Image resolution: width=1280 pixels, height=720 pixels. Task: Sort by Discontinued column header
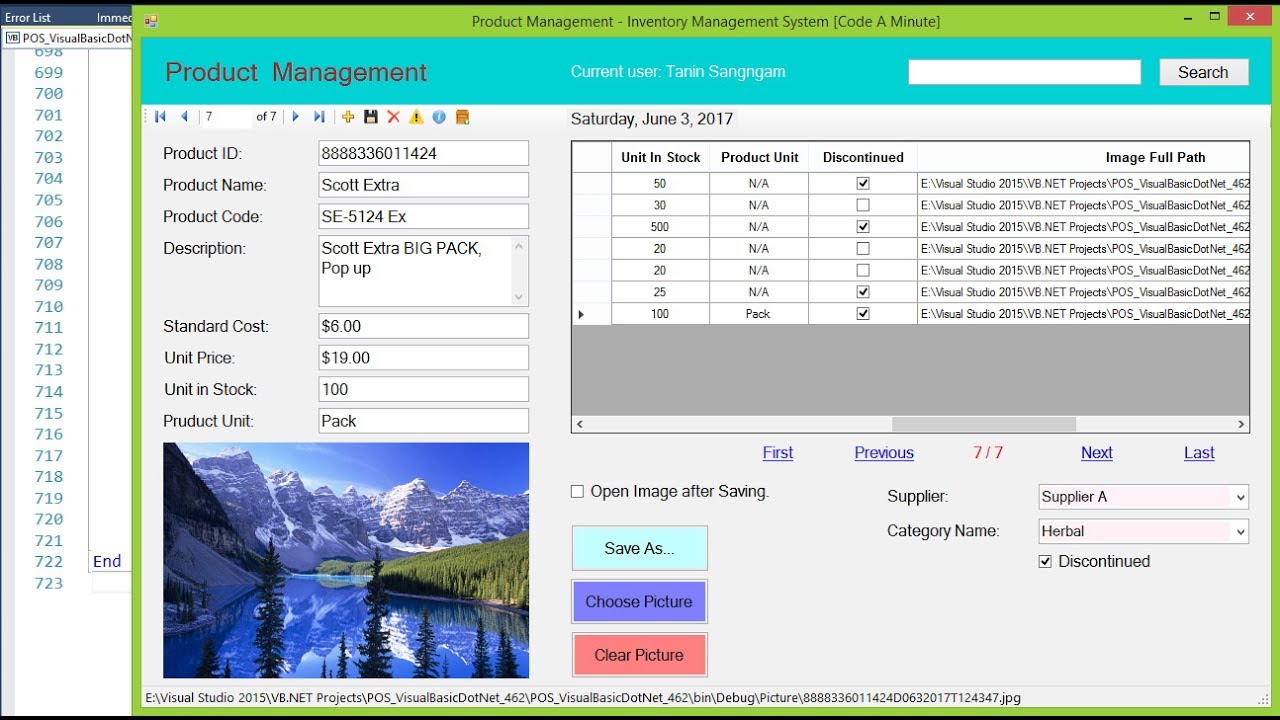[x=863, y=157]
